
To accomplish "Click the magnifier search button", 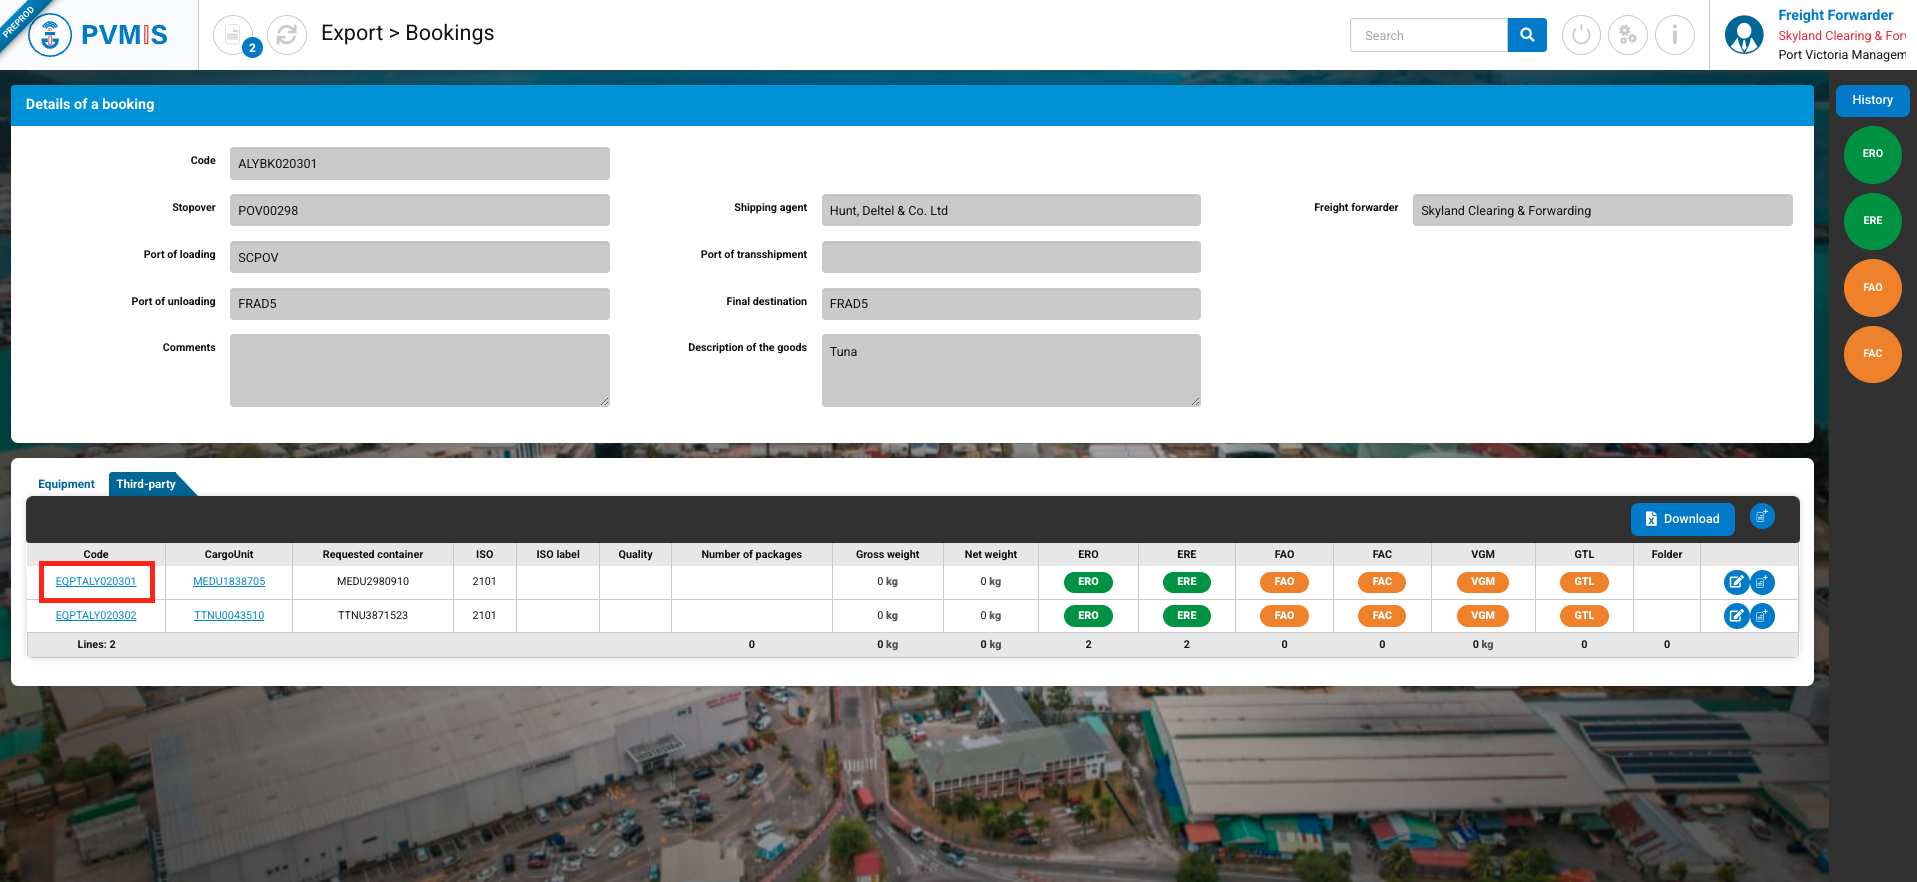I will (x=1526, y=35).
